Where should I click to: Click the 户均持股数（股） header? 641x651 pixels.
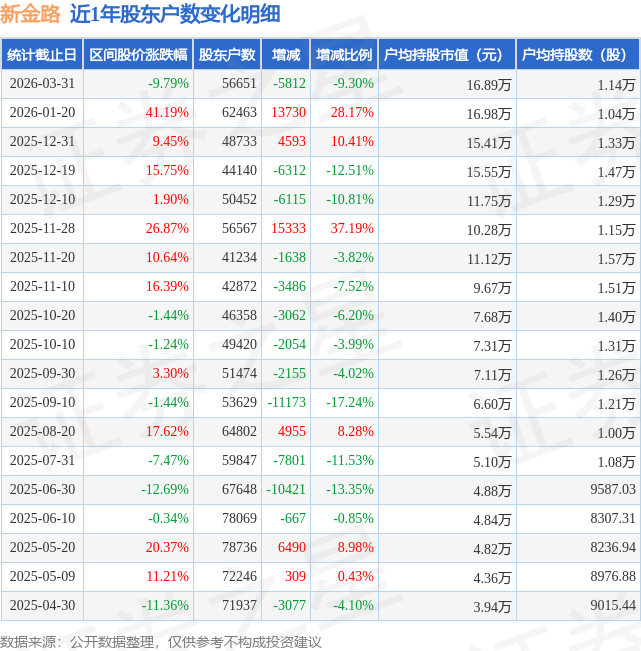[x=577, y=54]
